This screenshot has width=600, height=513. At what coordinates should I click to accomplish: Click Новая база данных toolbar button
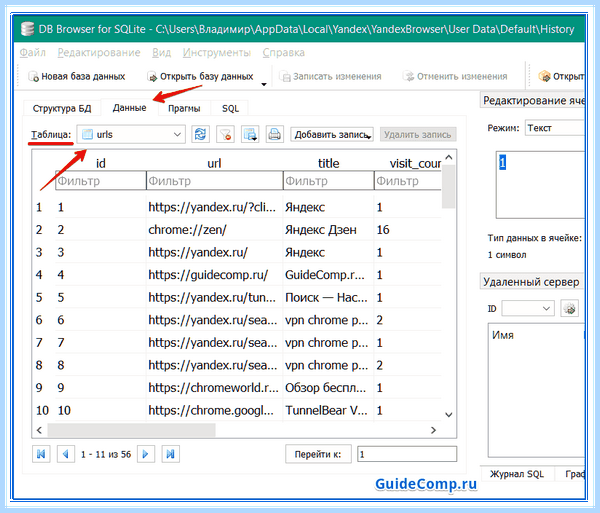pos(77,77)
